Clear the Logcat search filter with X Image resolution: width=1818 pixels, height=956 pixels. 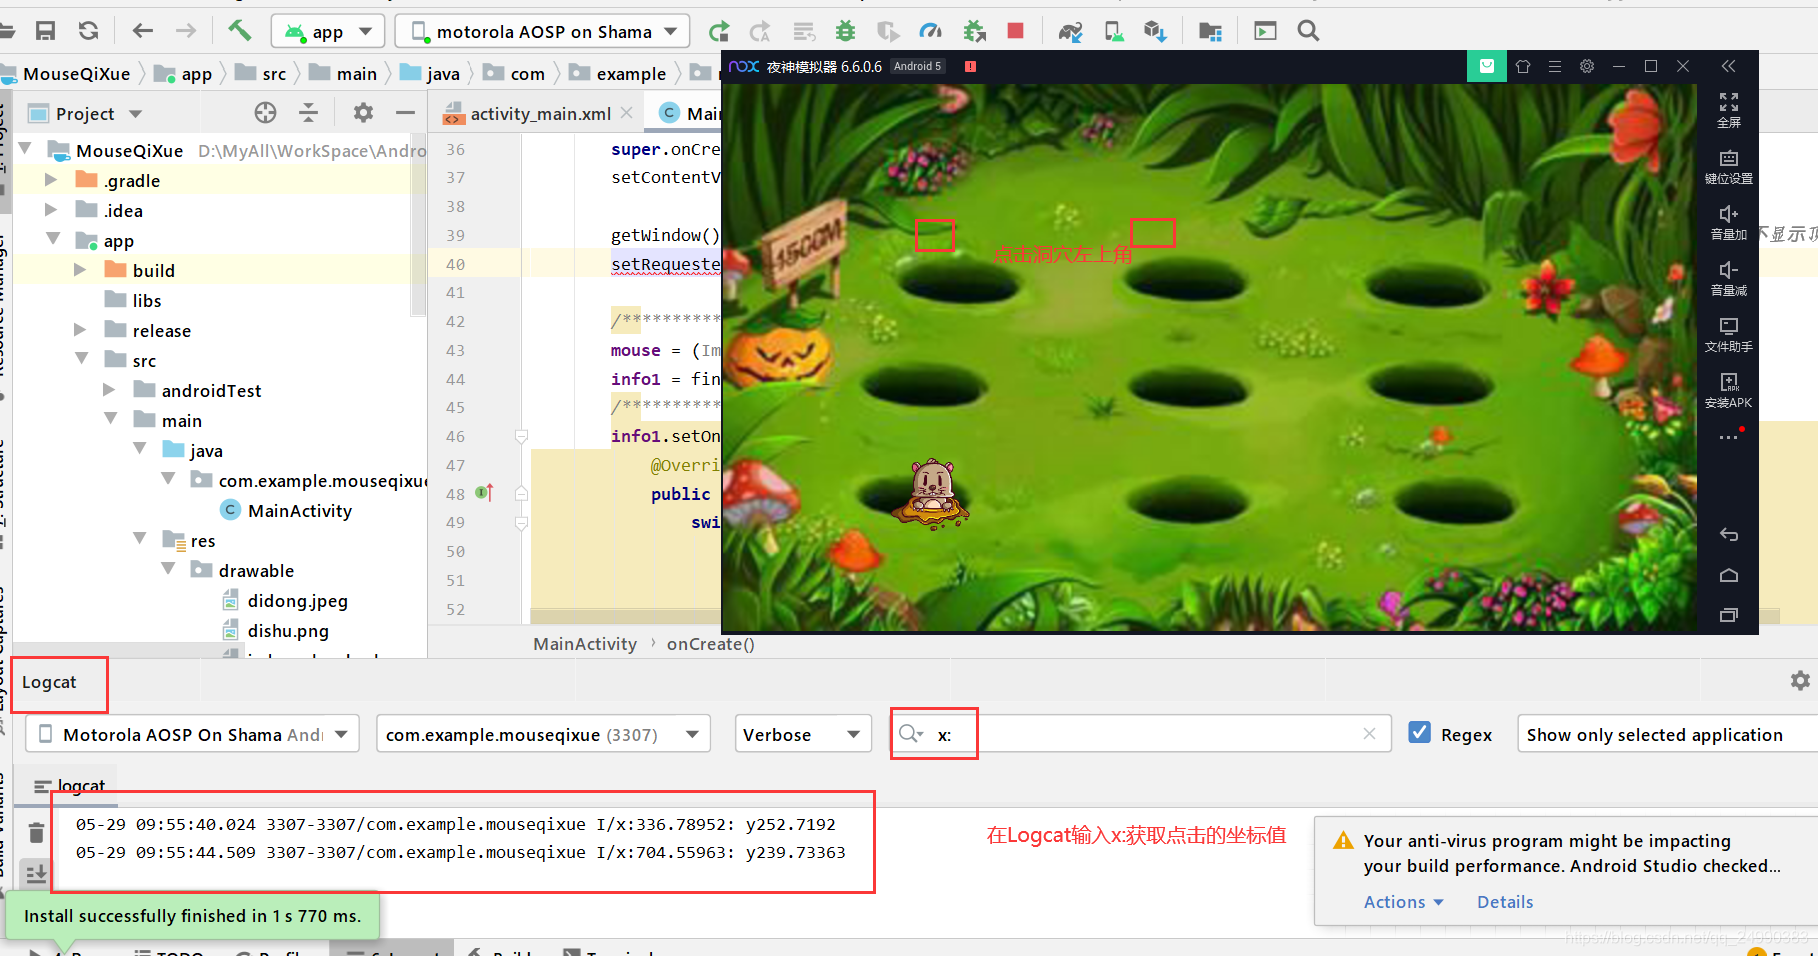1369,734
